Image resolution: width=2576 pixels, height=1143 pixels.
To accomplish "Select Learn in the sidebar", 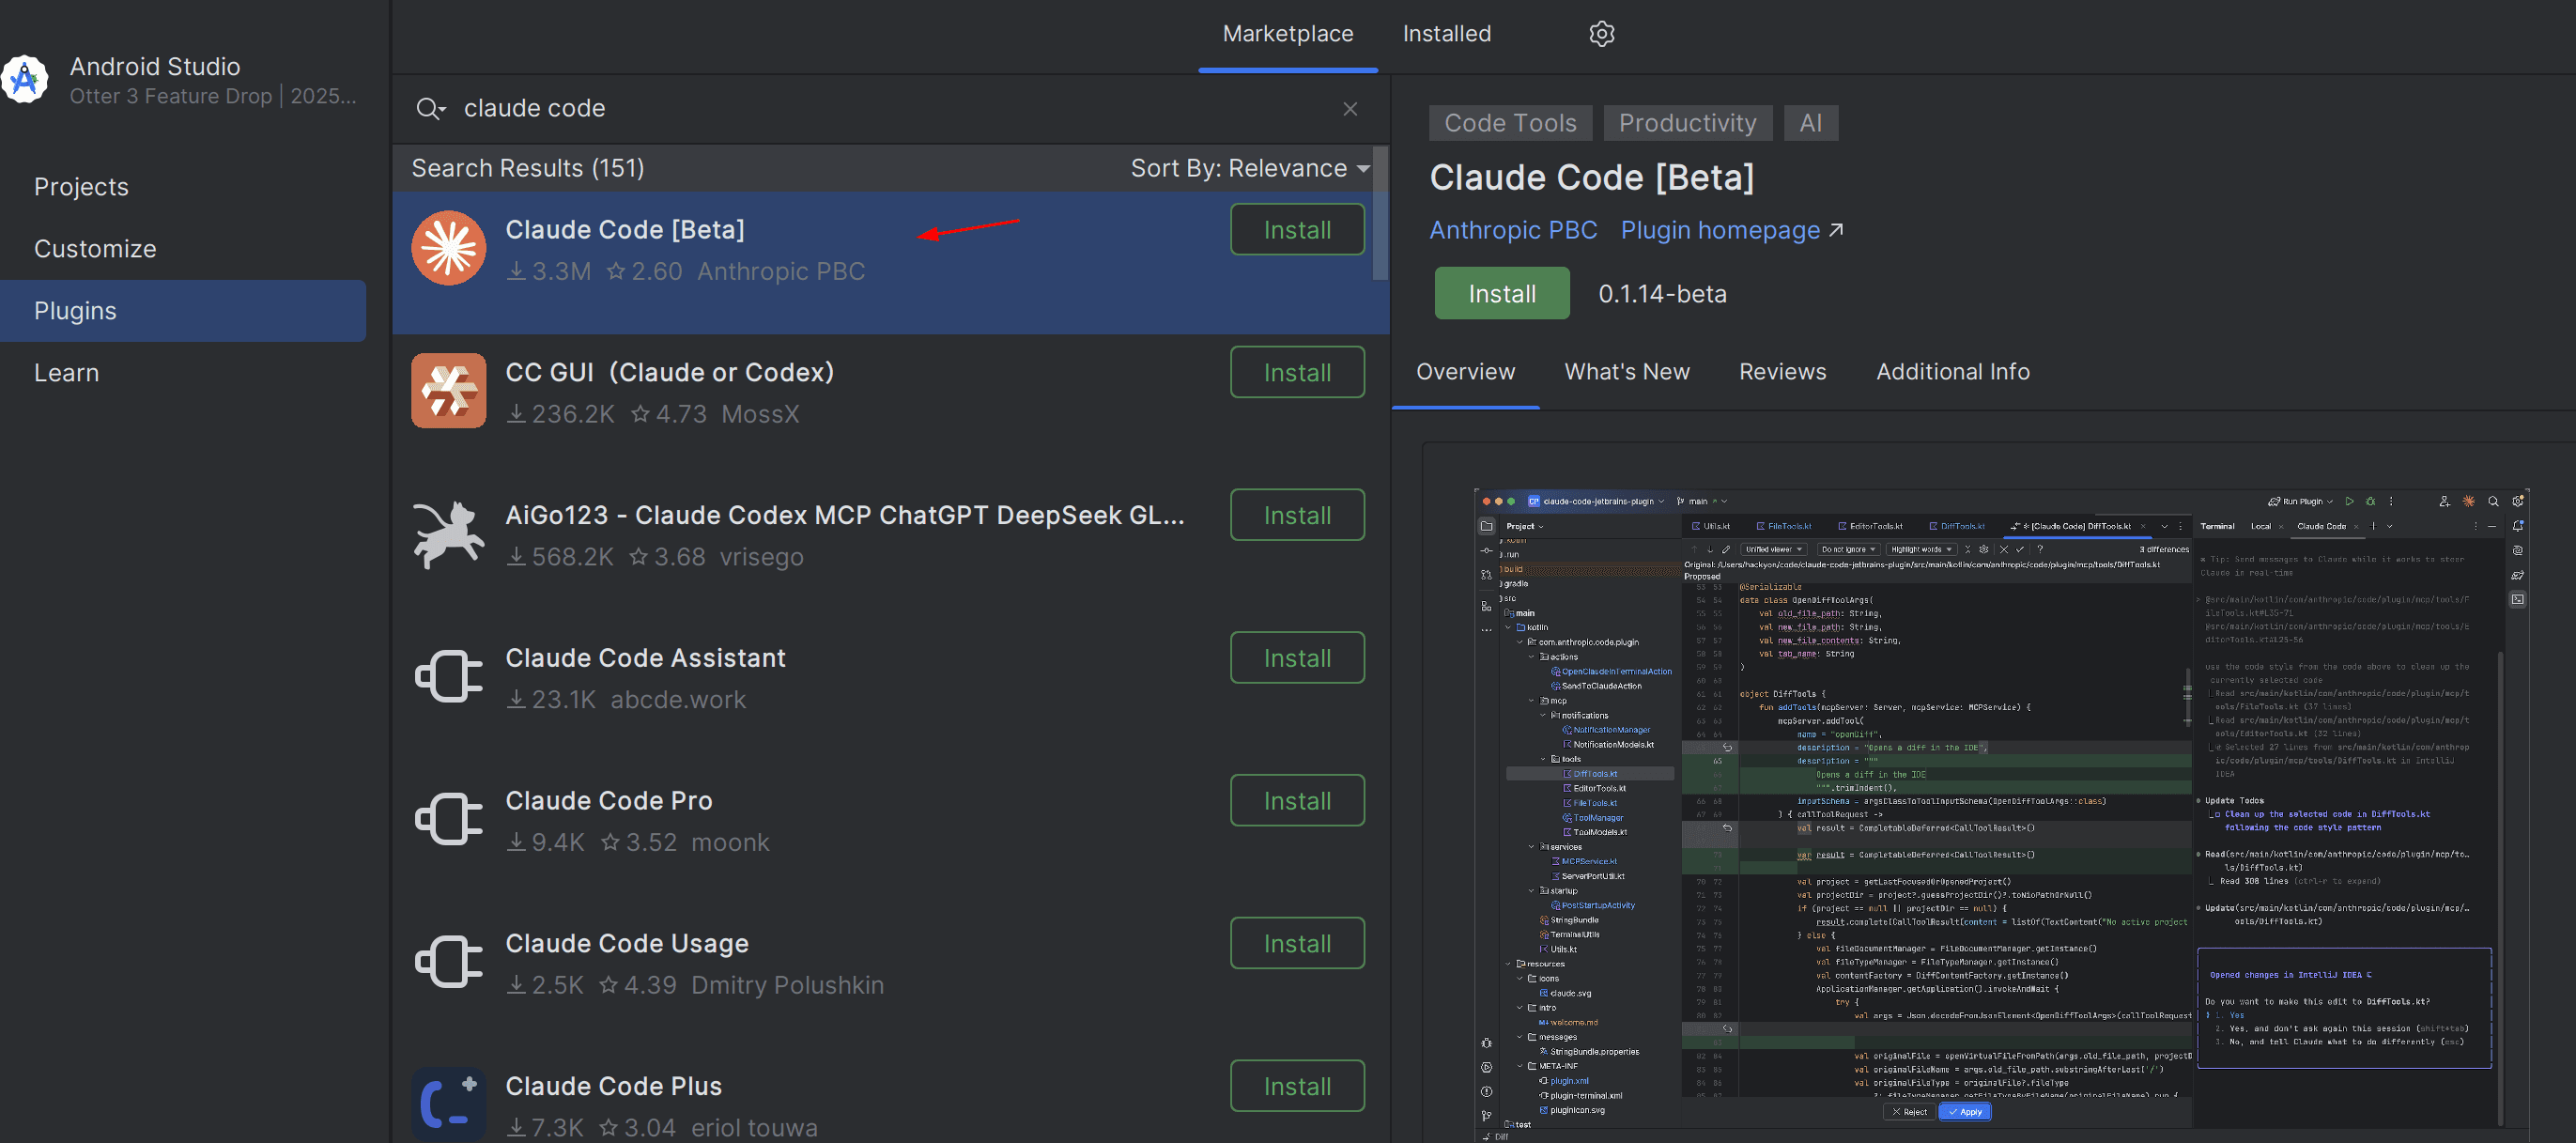I will (66, 373).
